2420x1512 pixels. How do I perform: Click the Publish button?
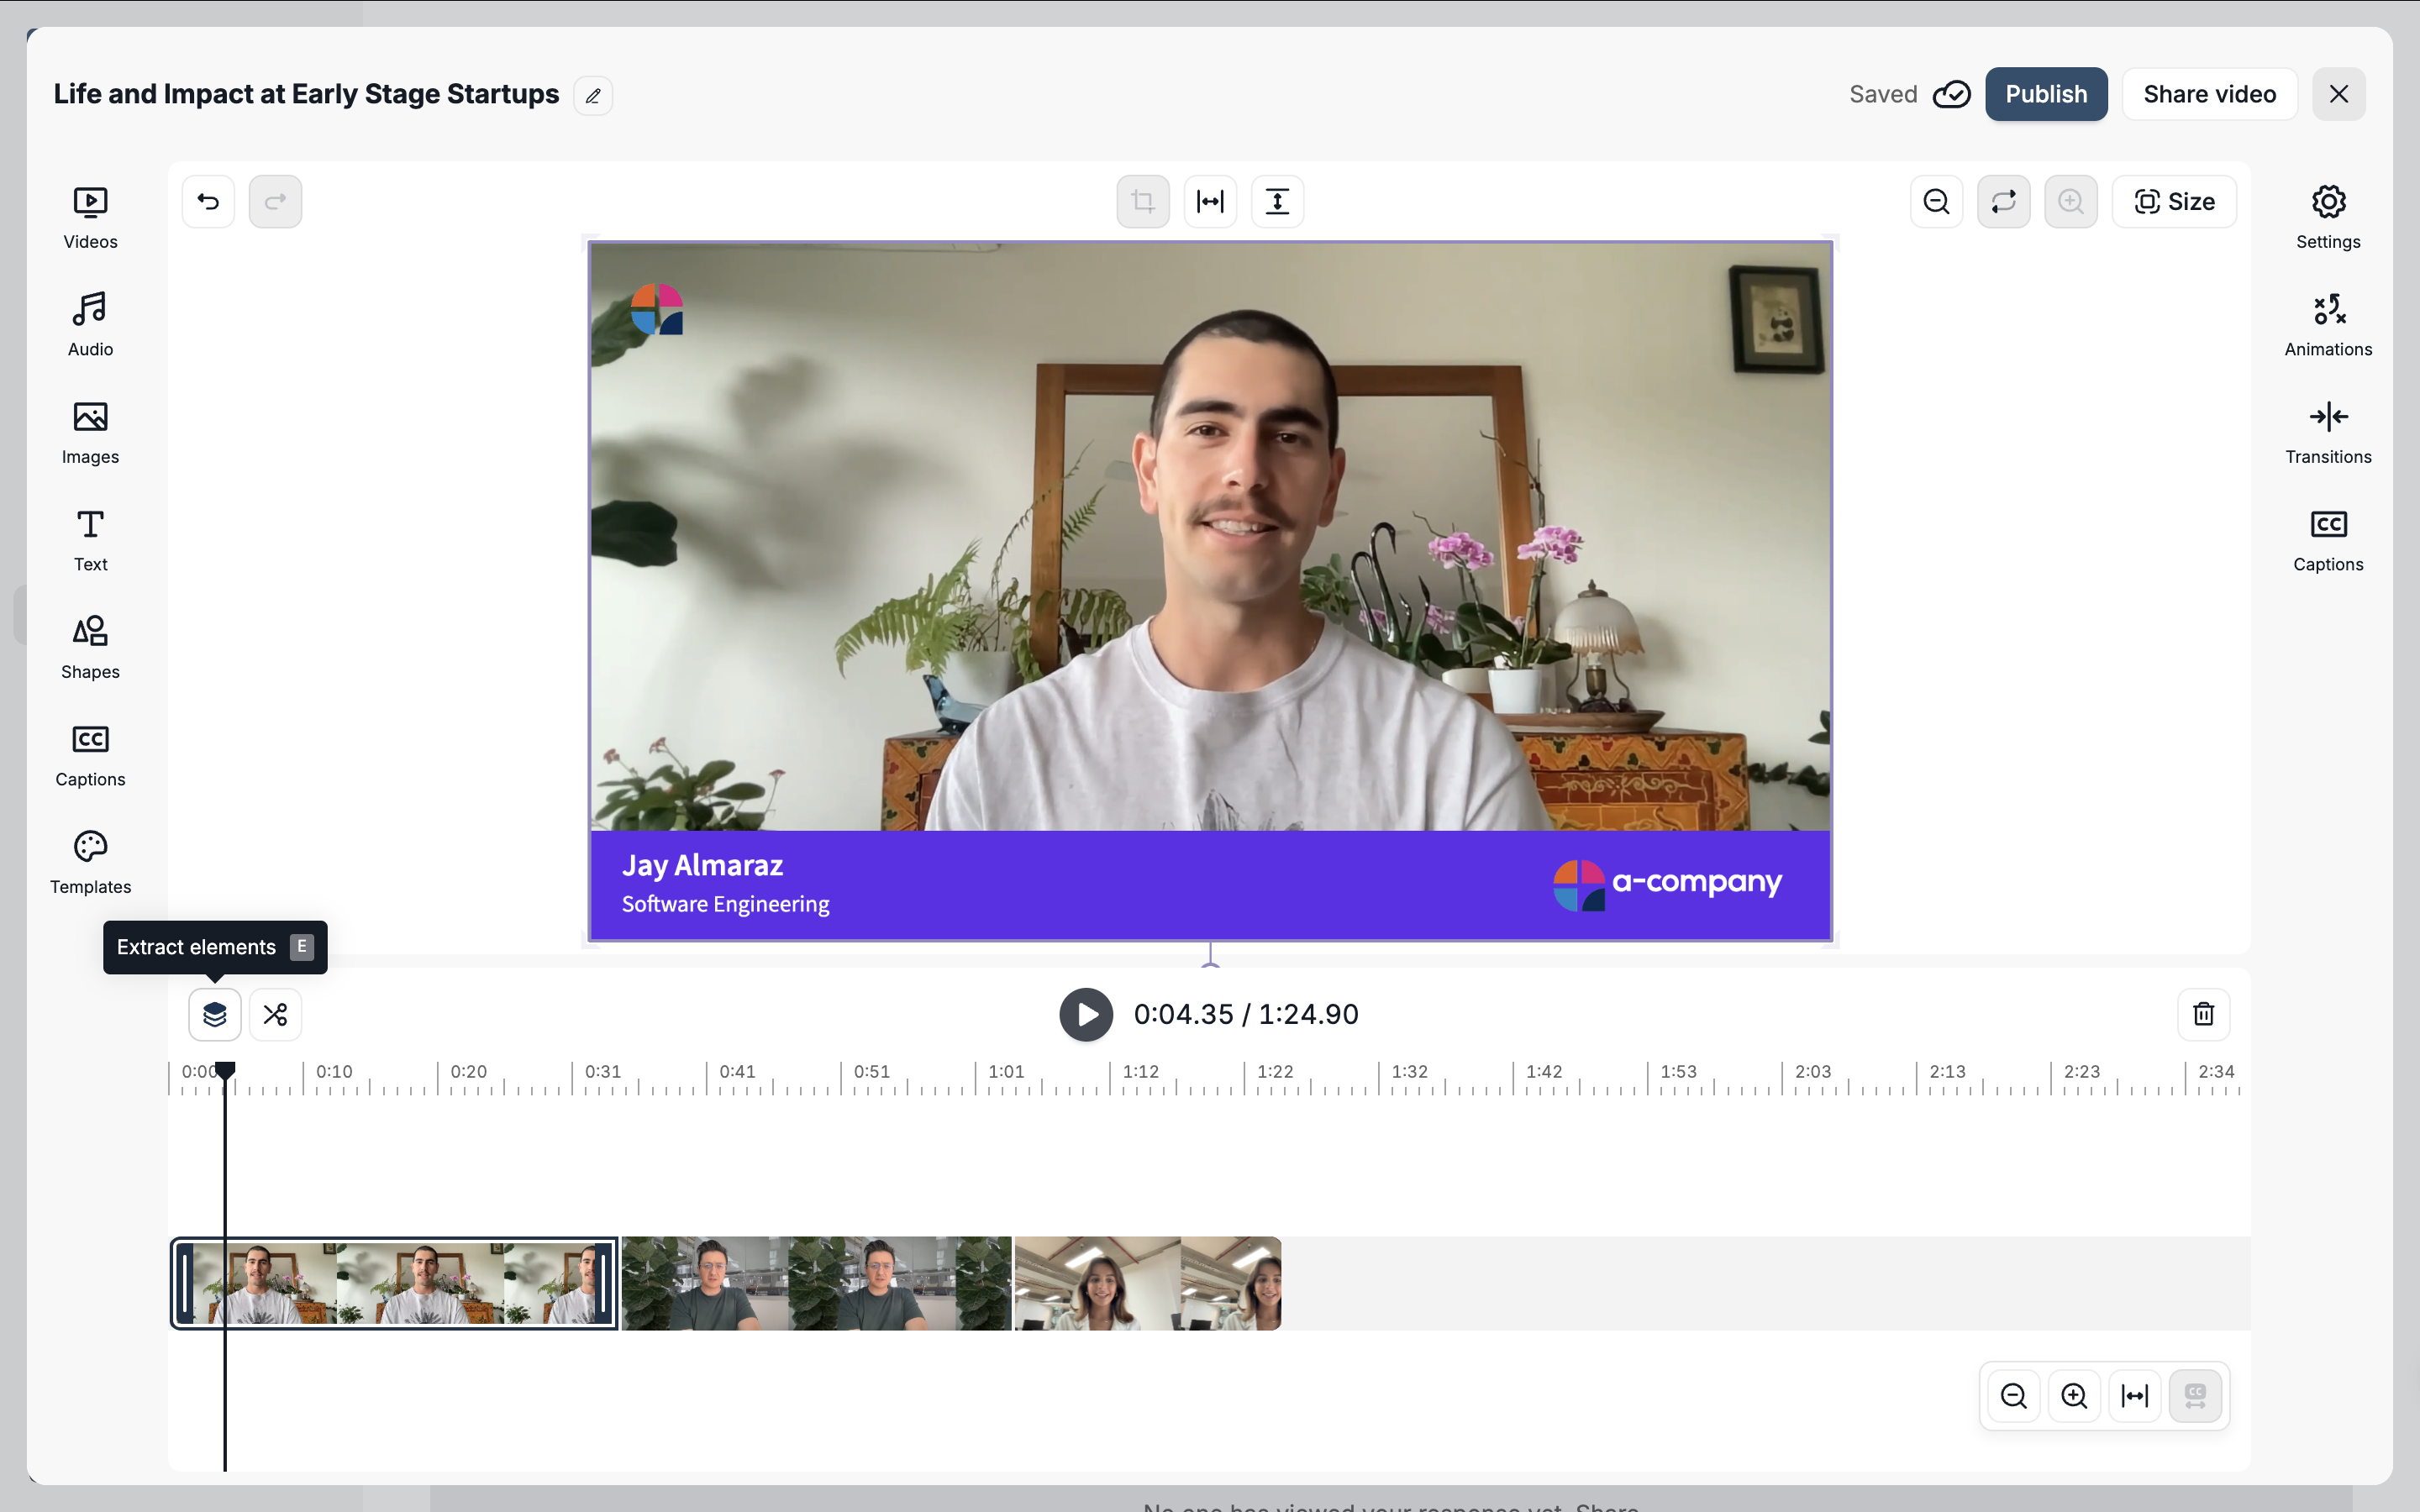coord(2046,94)
